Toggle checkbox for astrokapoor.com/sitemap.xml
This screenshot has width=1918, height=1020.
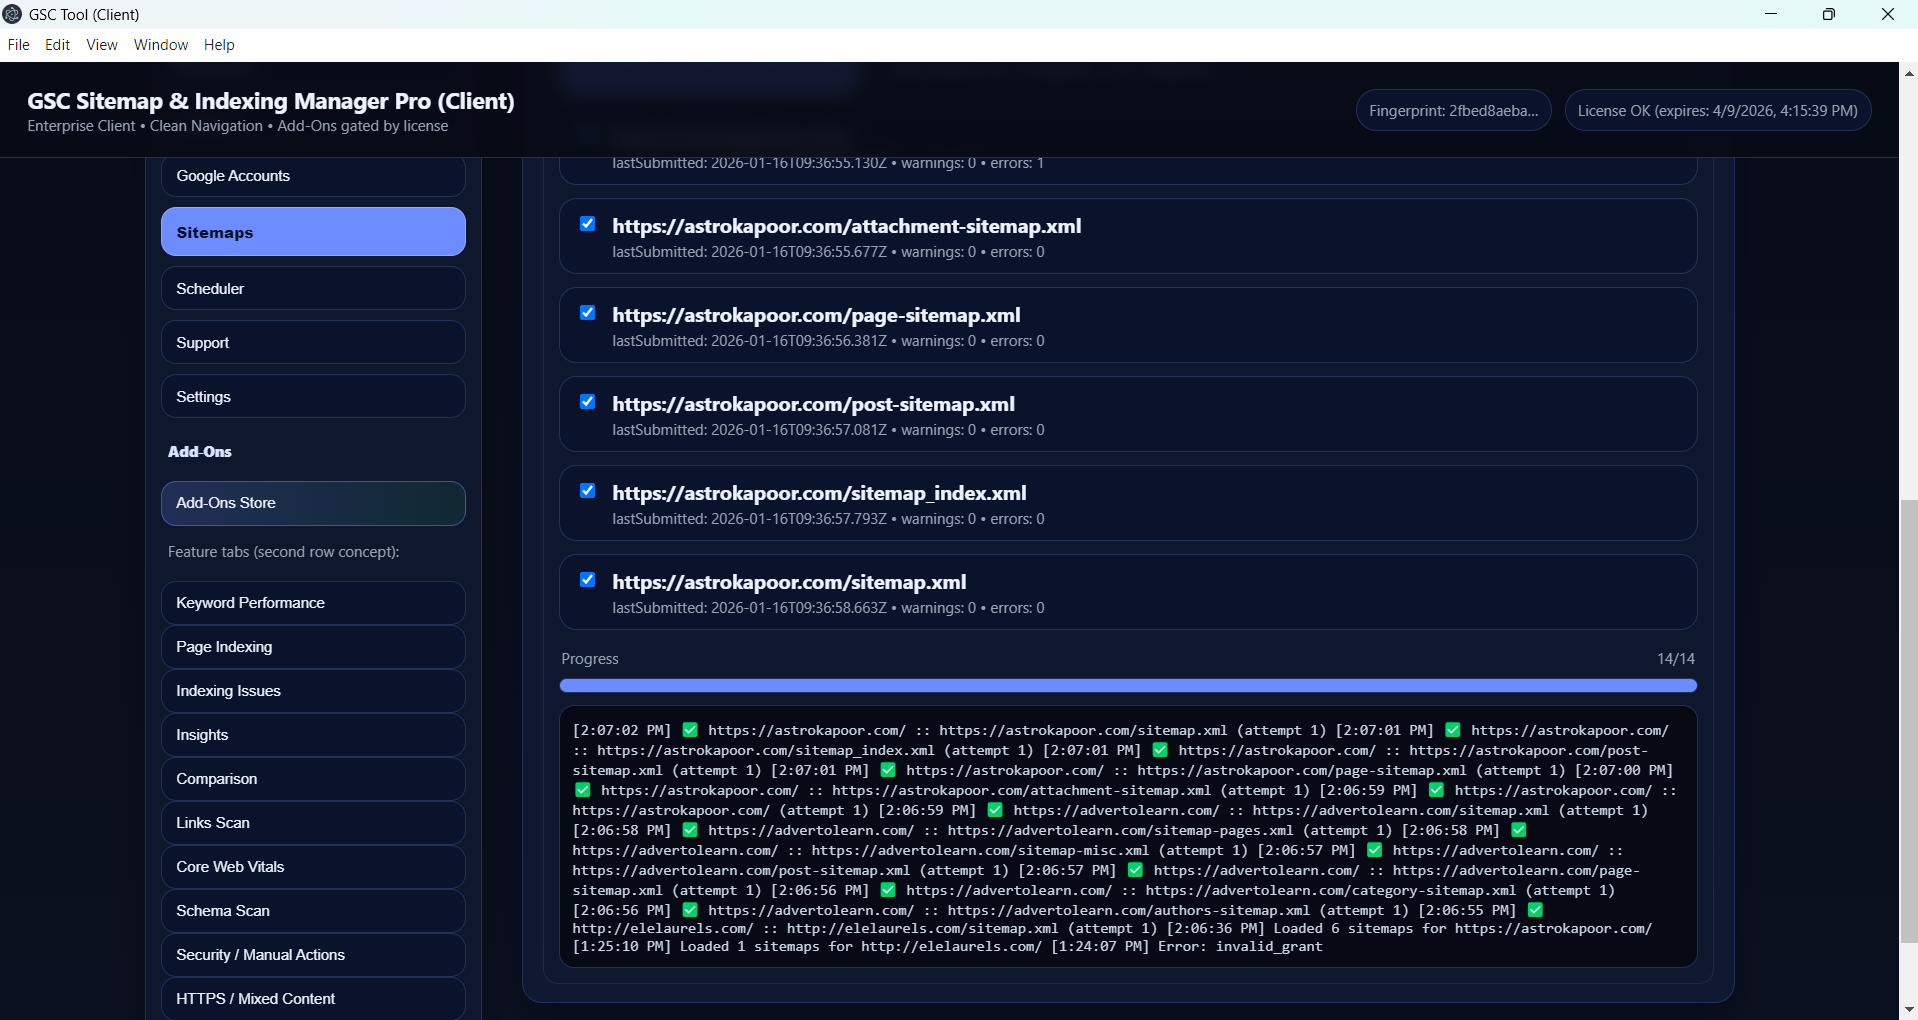588,580
